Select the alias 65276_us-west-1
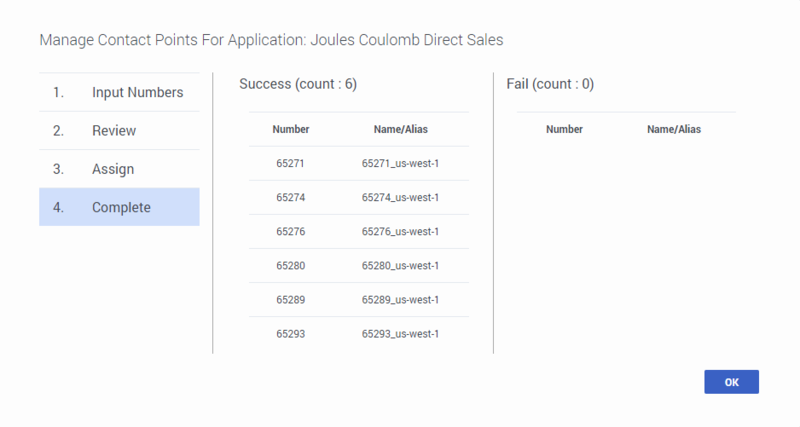The height and width of the screenshot is (427, 800). [x=400, y=232]
